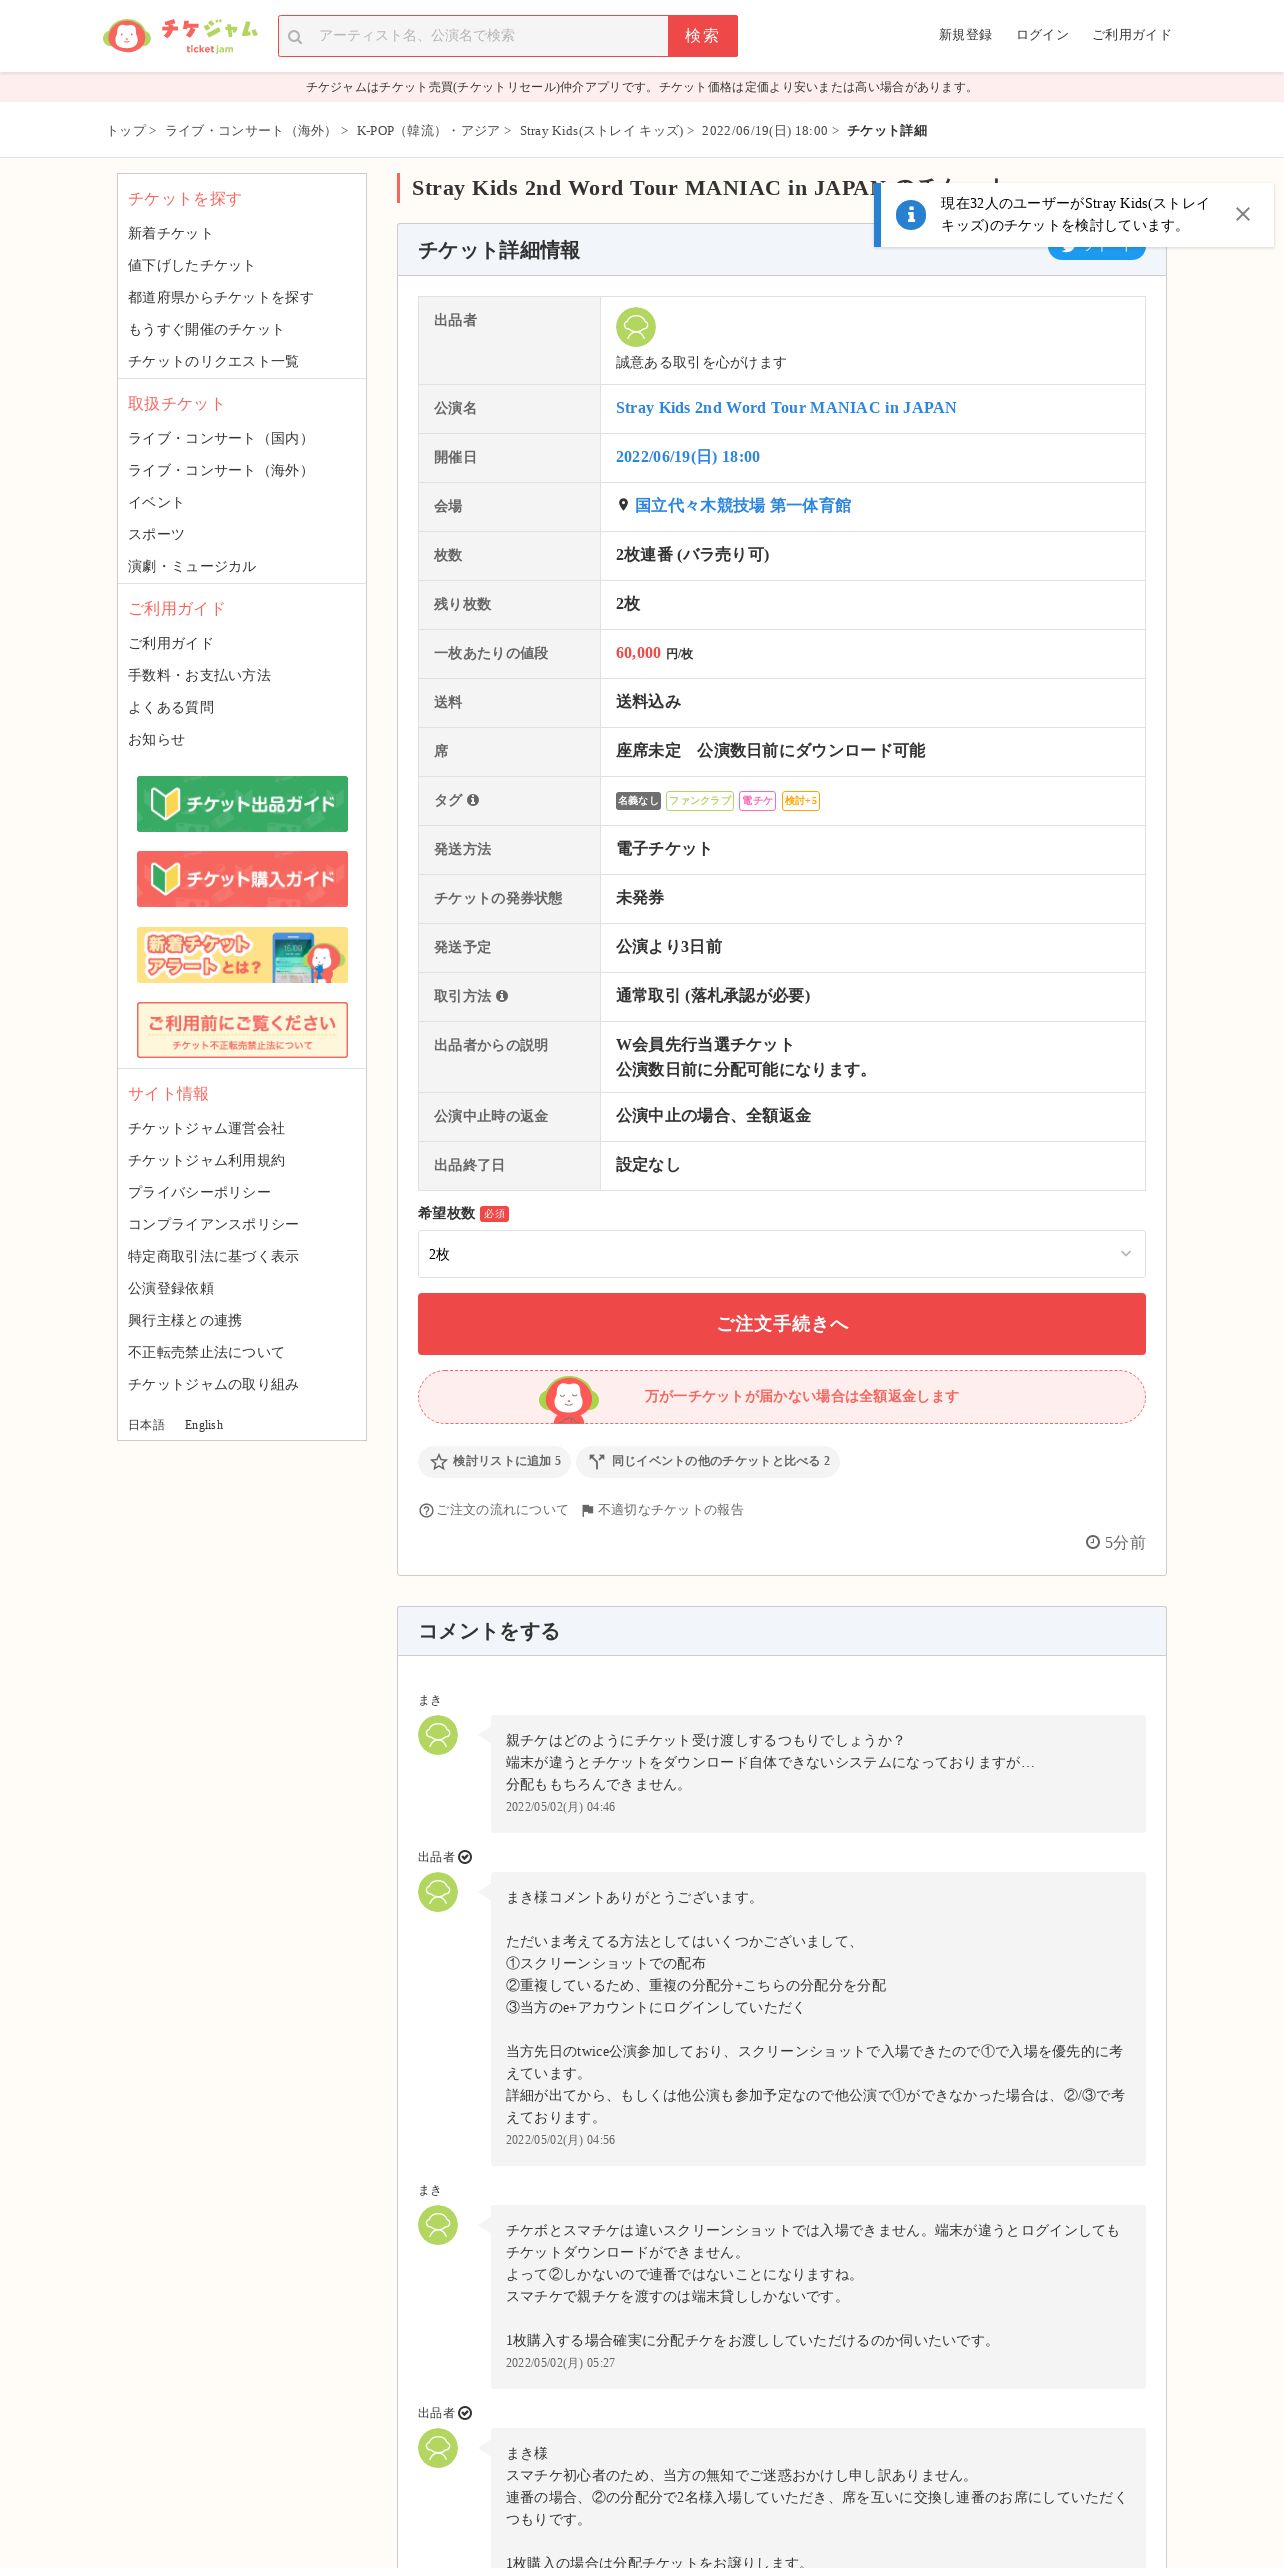1284x2568 pixels.
Task: Open 新着チケット in the sidebar
Action: click(x=170, y=233)
